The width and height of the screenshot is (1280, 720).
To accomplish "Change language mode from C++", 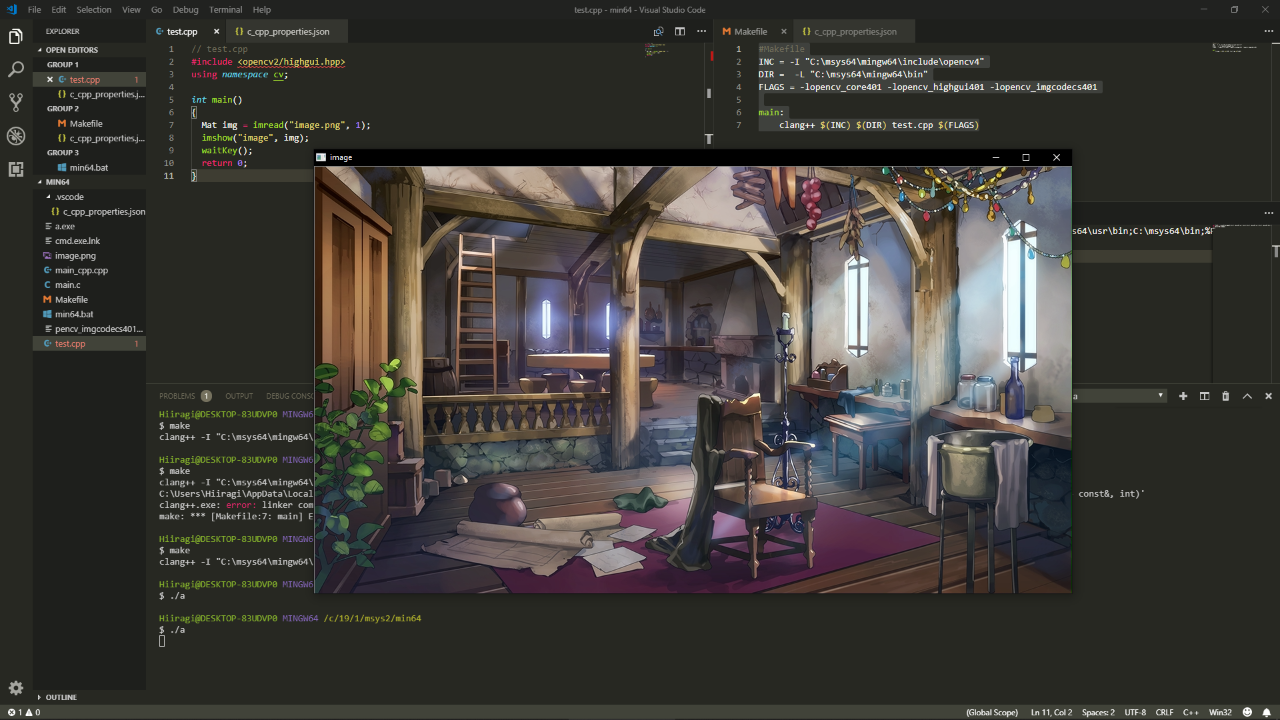I will [x=1191, y=712].
